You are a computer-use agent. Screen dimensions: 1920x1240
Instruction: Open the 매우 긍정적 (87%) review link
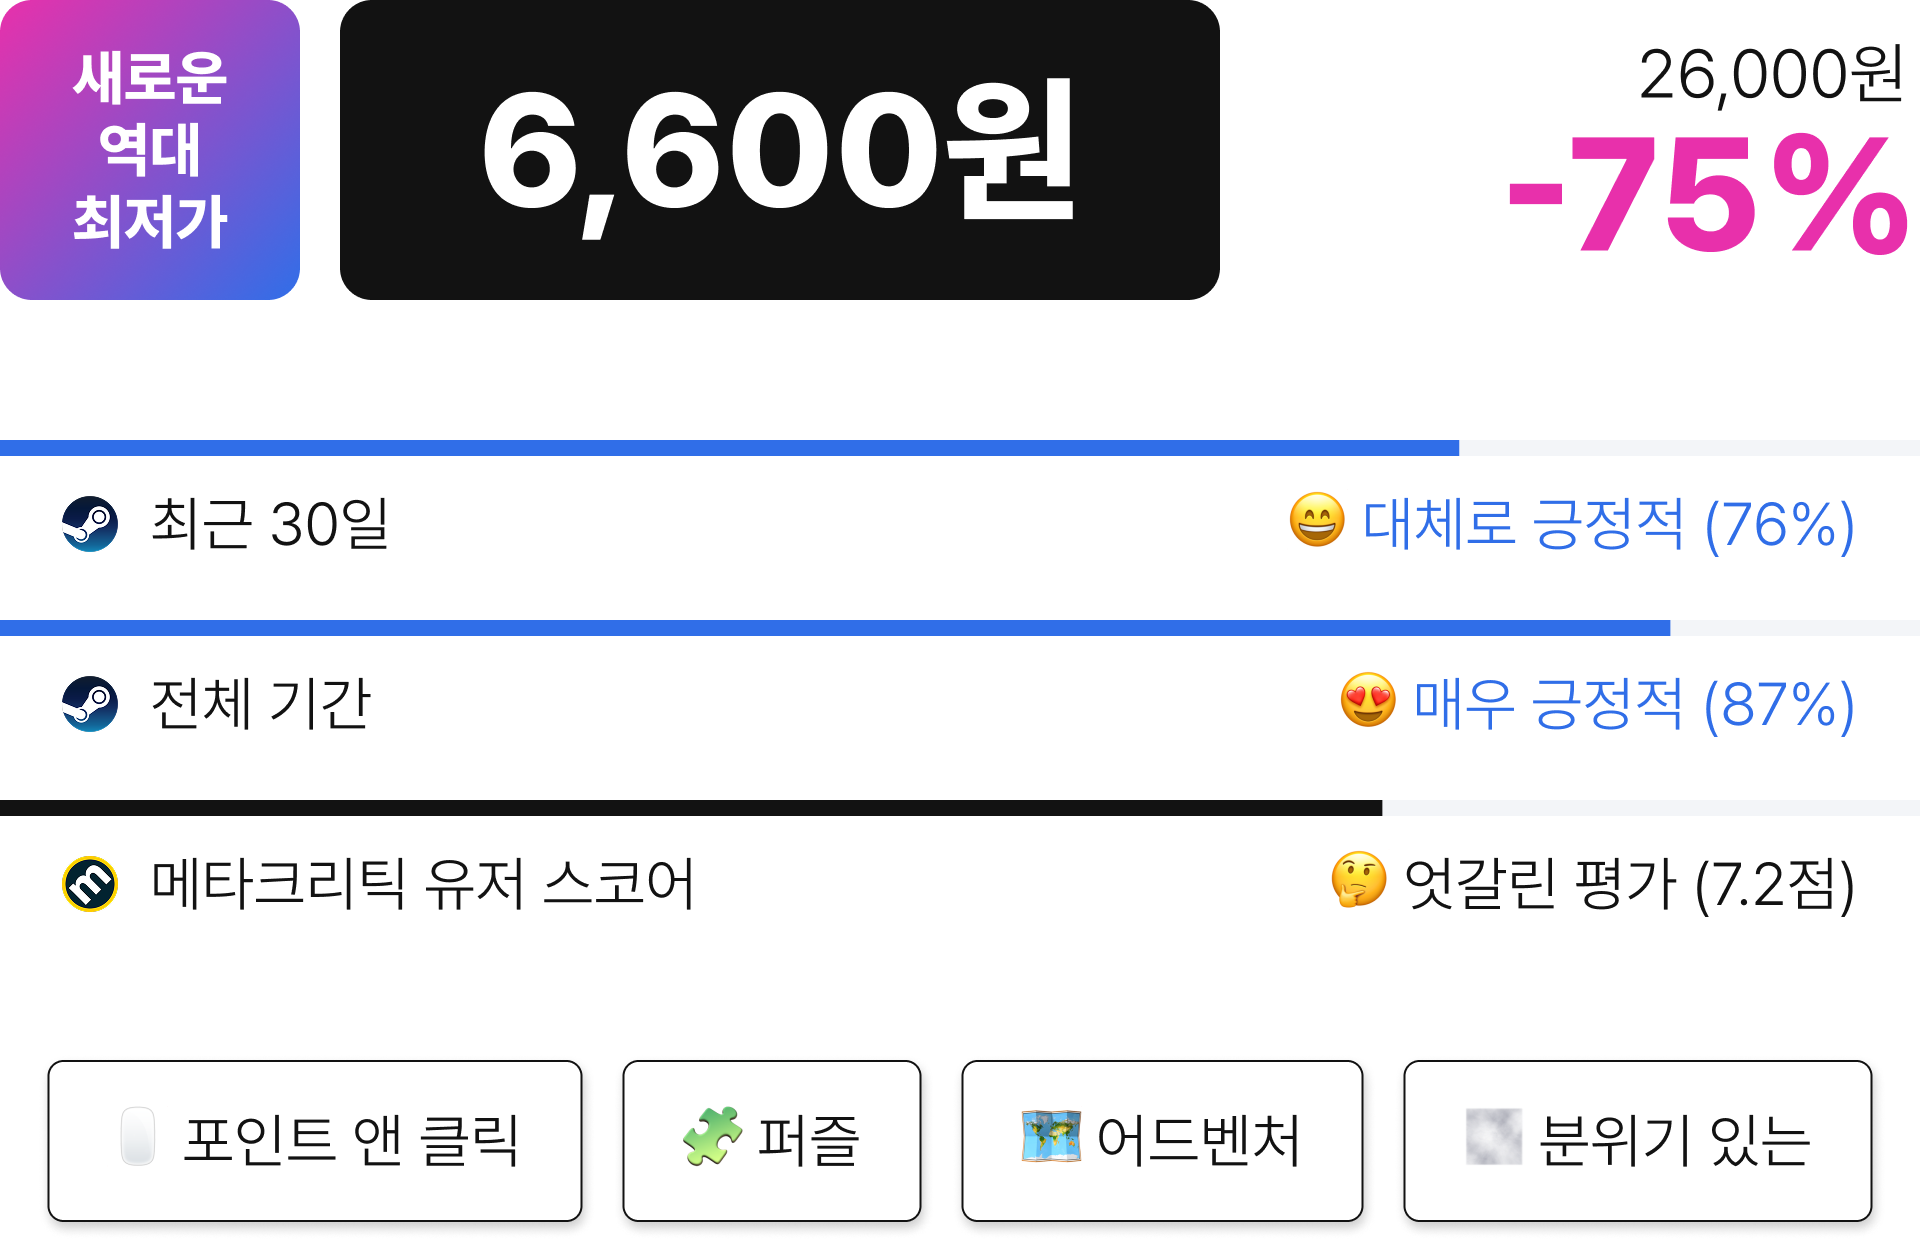(x=1634, y=704)
